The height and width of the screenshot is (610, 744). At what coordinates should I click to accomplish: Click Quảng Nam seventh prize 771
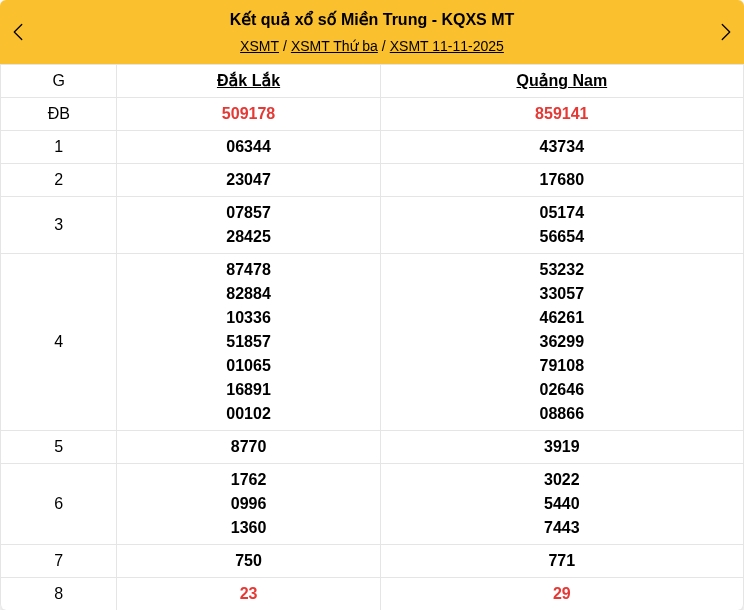[561, 561]
